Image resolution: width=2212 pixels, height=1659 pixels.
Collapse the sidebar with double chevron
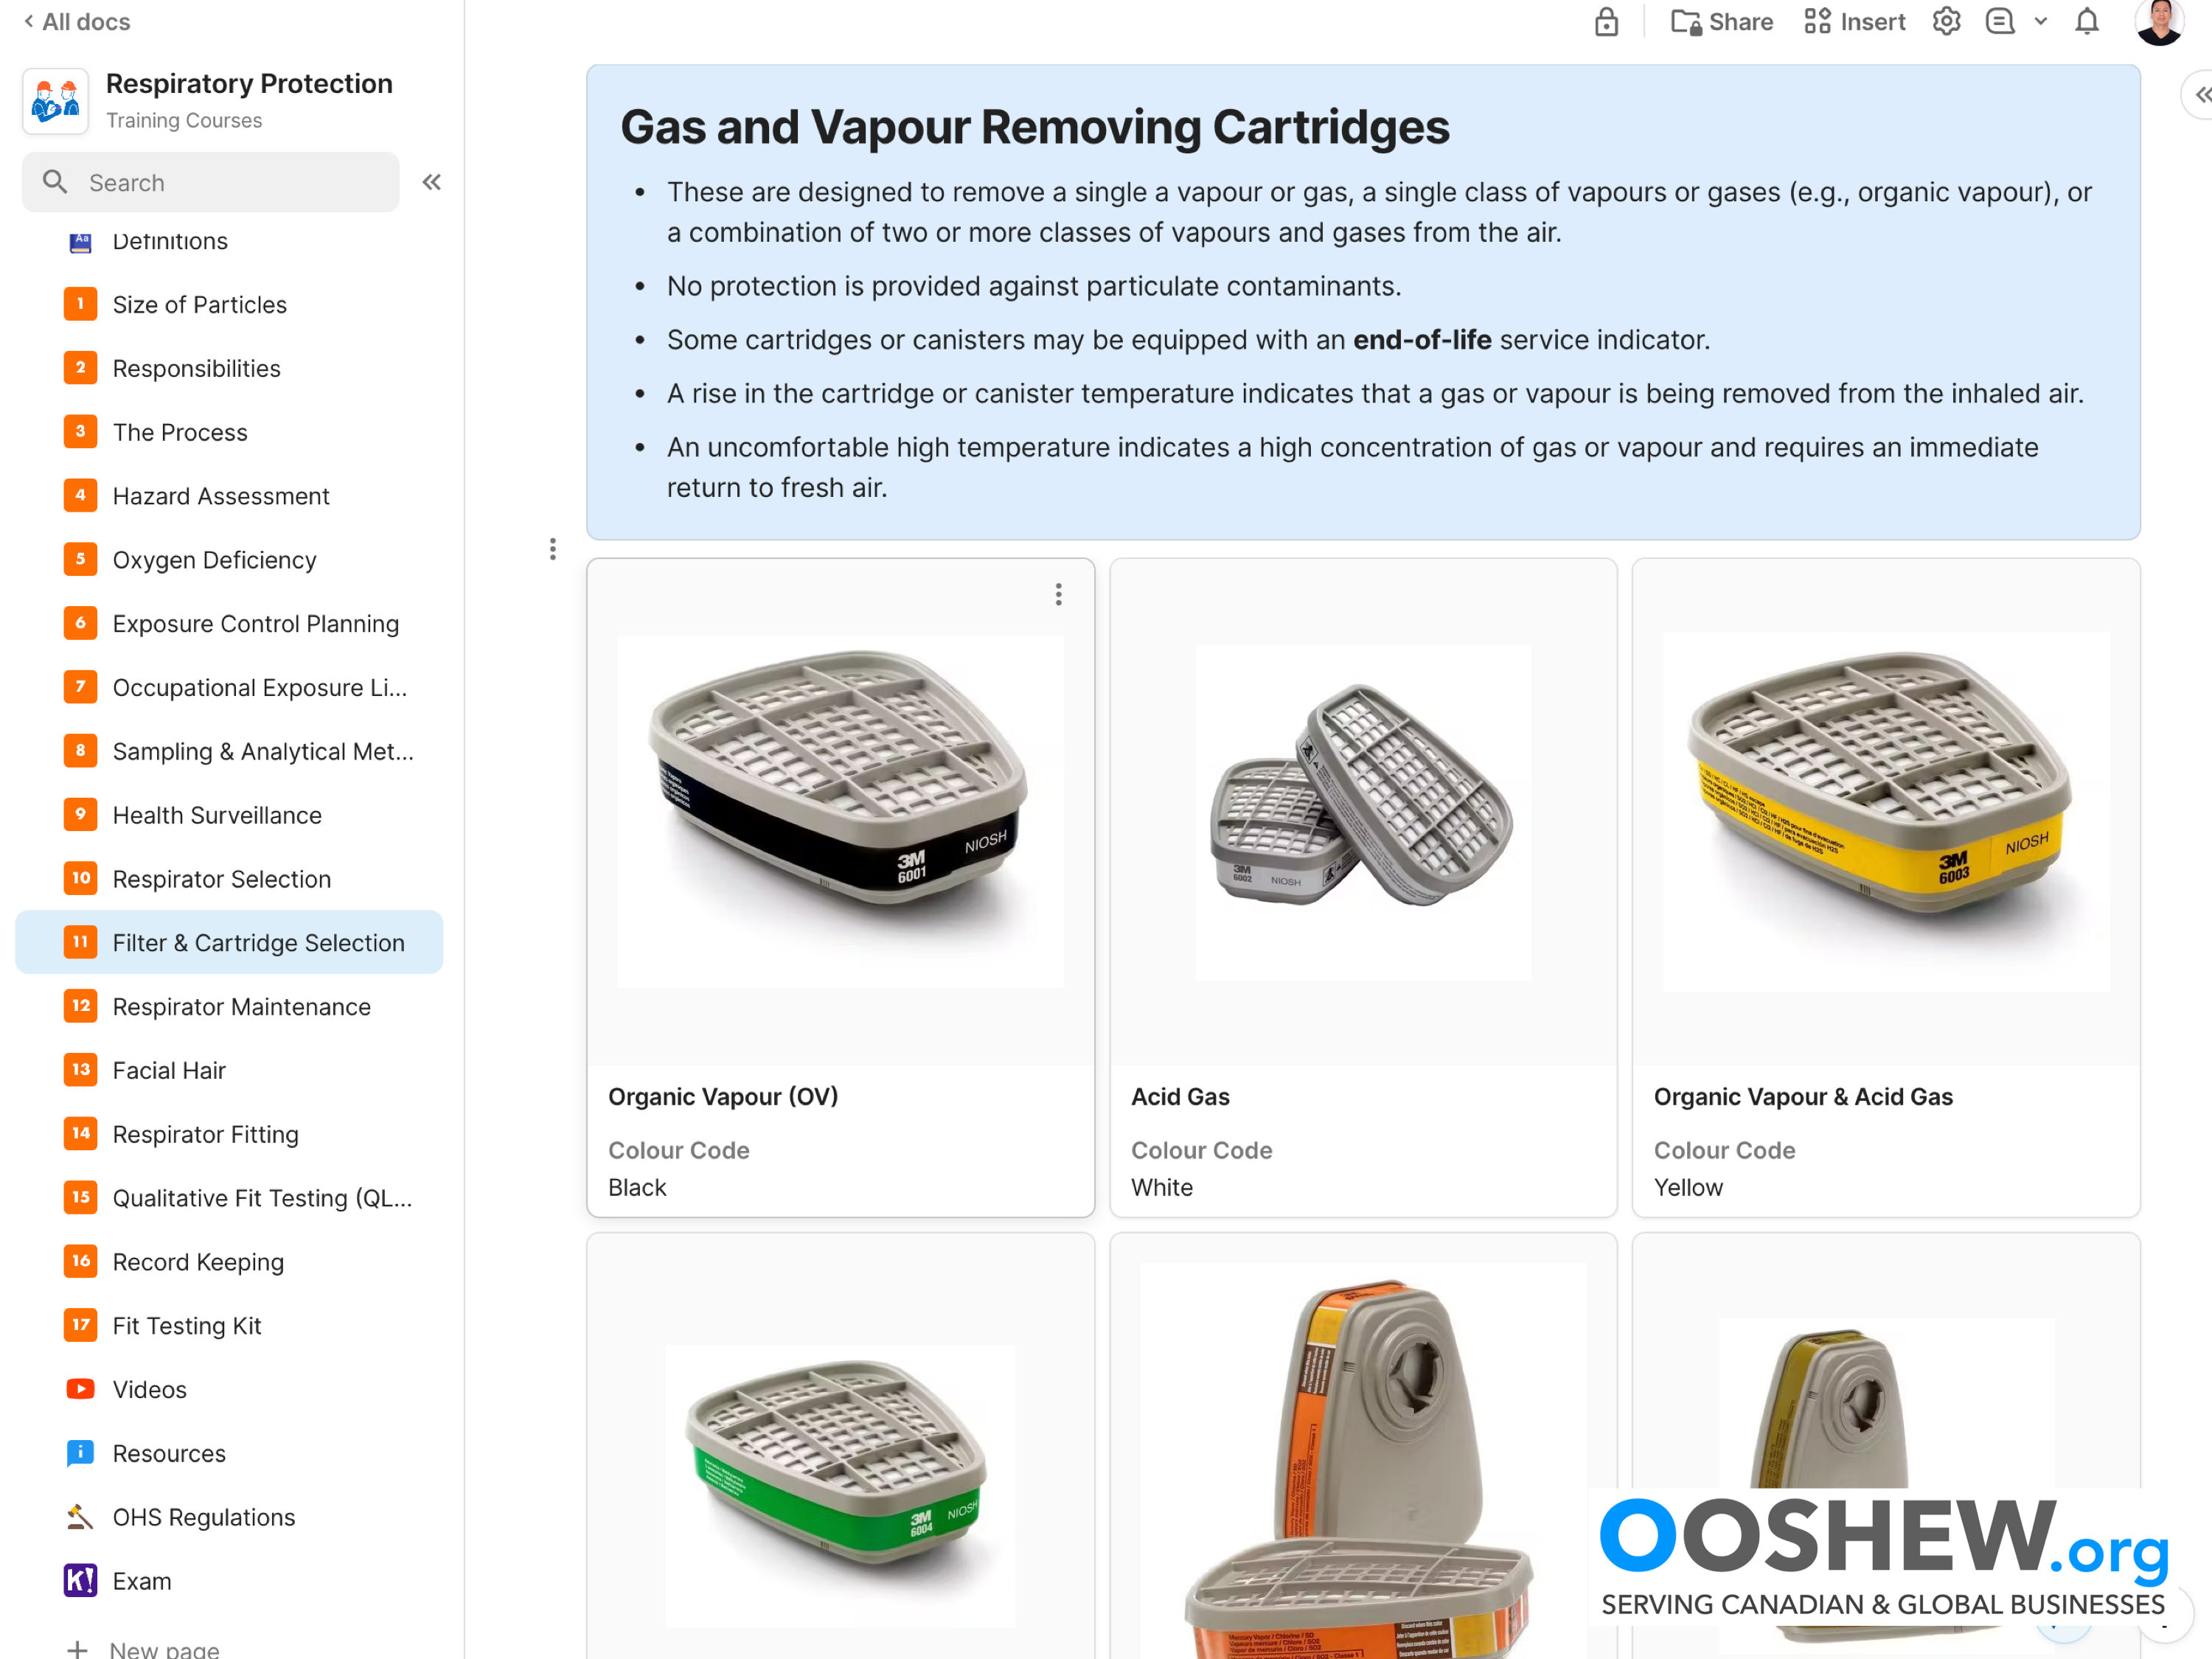pos(432,182)
